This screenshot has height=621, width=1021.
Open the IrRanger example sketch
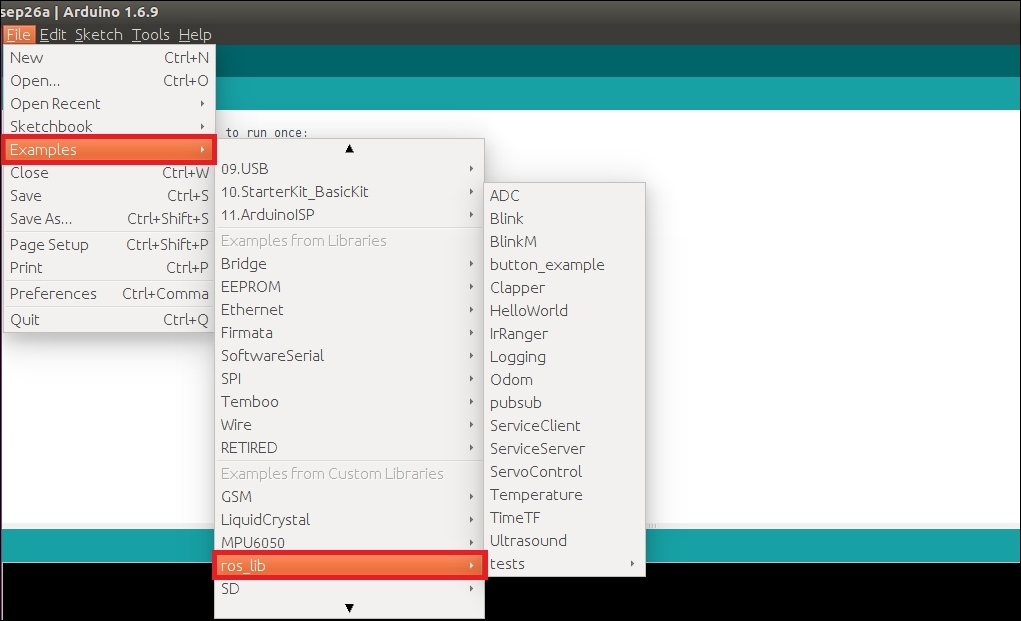pos(565,334)
